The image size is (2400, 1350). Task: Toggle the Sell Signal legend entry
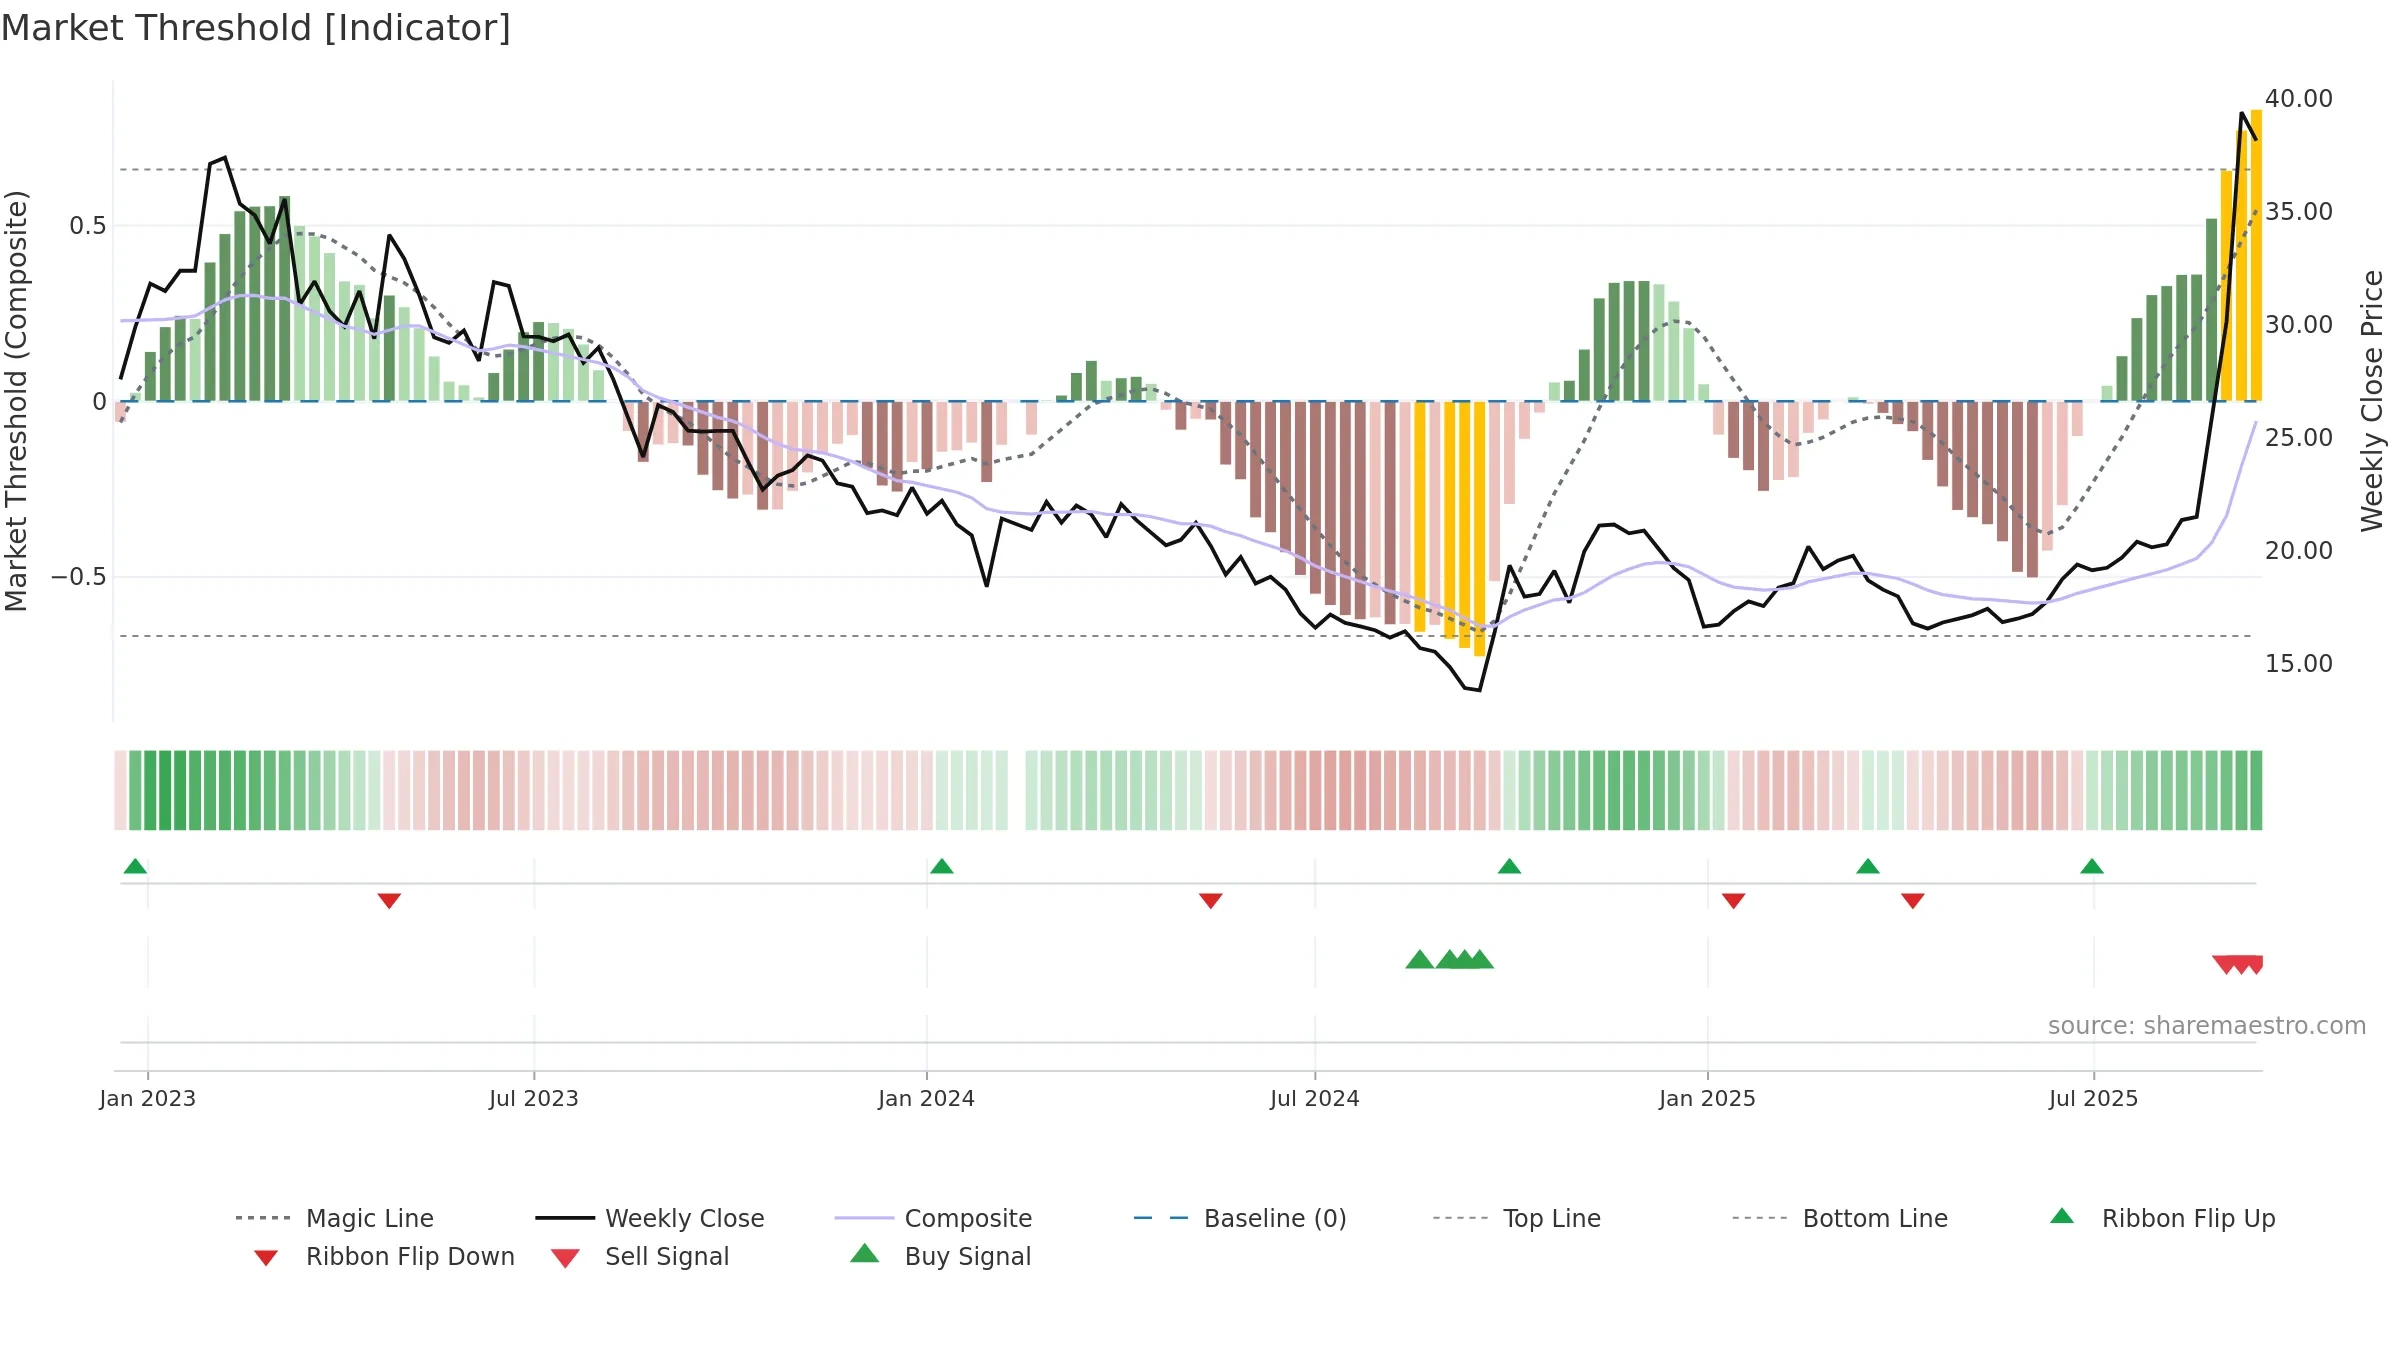pyautogui.click(x=640, y=1256)
